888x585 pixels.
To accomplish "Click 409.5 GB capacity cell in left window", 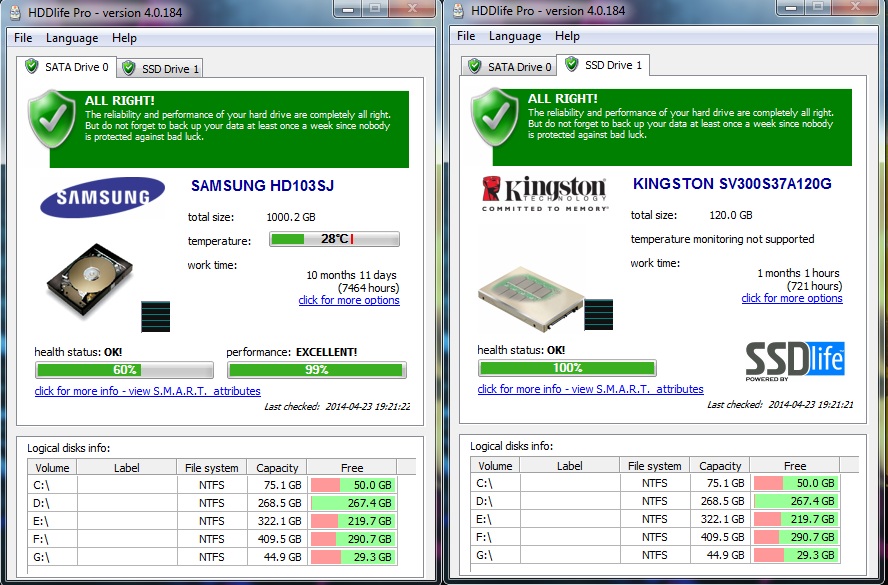I will pos(278,539).
